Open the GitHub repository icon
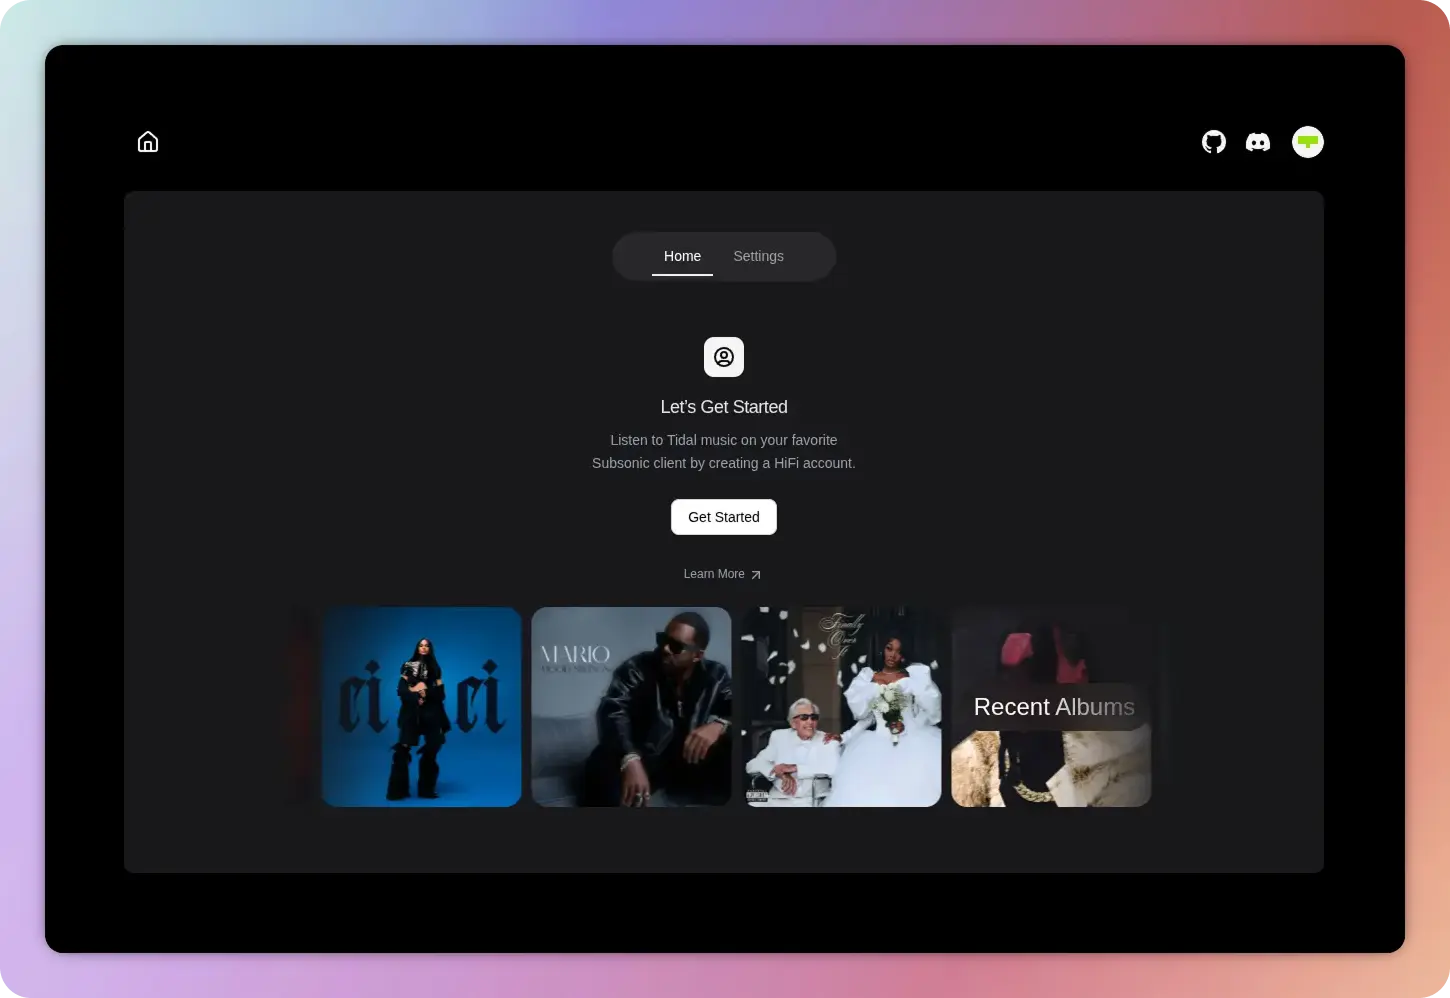 1213,141
